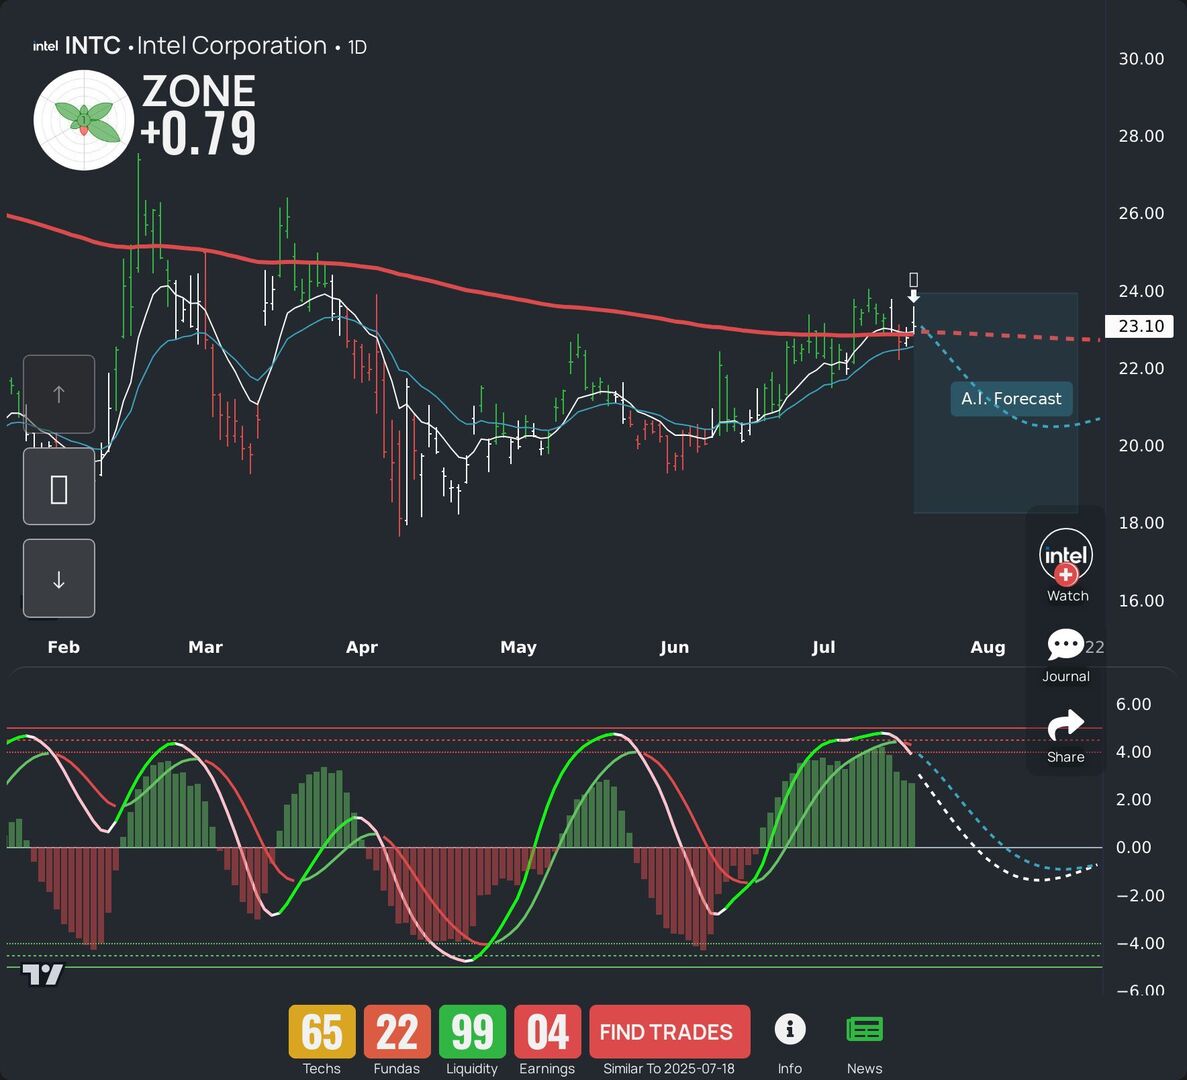Open the News icon
The height and width of the screenshot is (1080, 1187).
coord(864,1029)
